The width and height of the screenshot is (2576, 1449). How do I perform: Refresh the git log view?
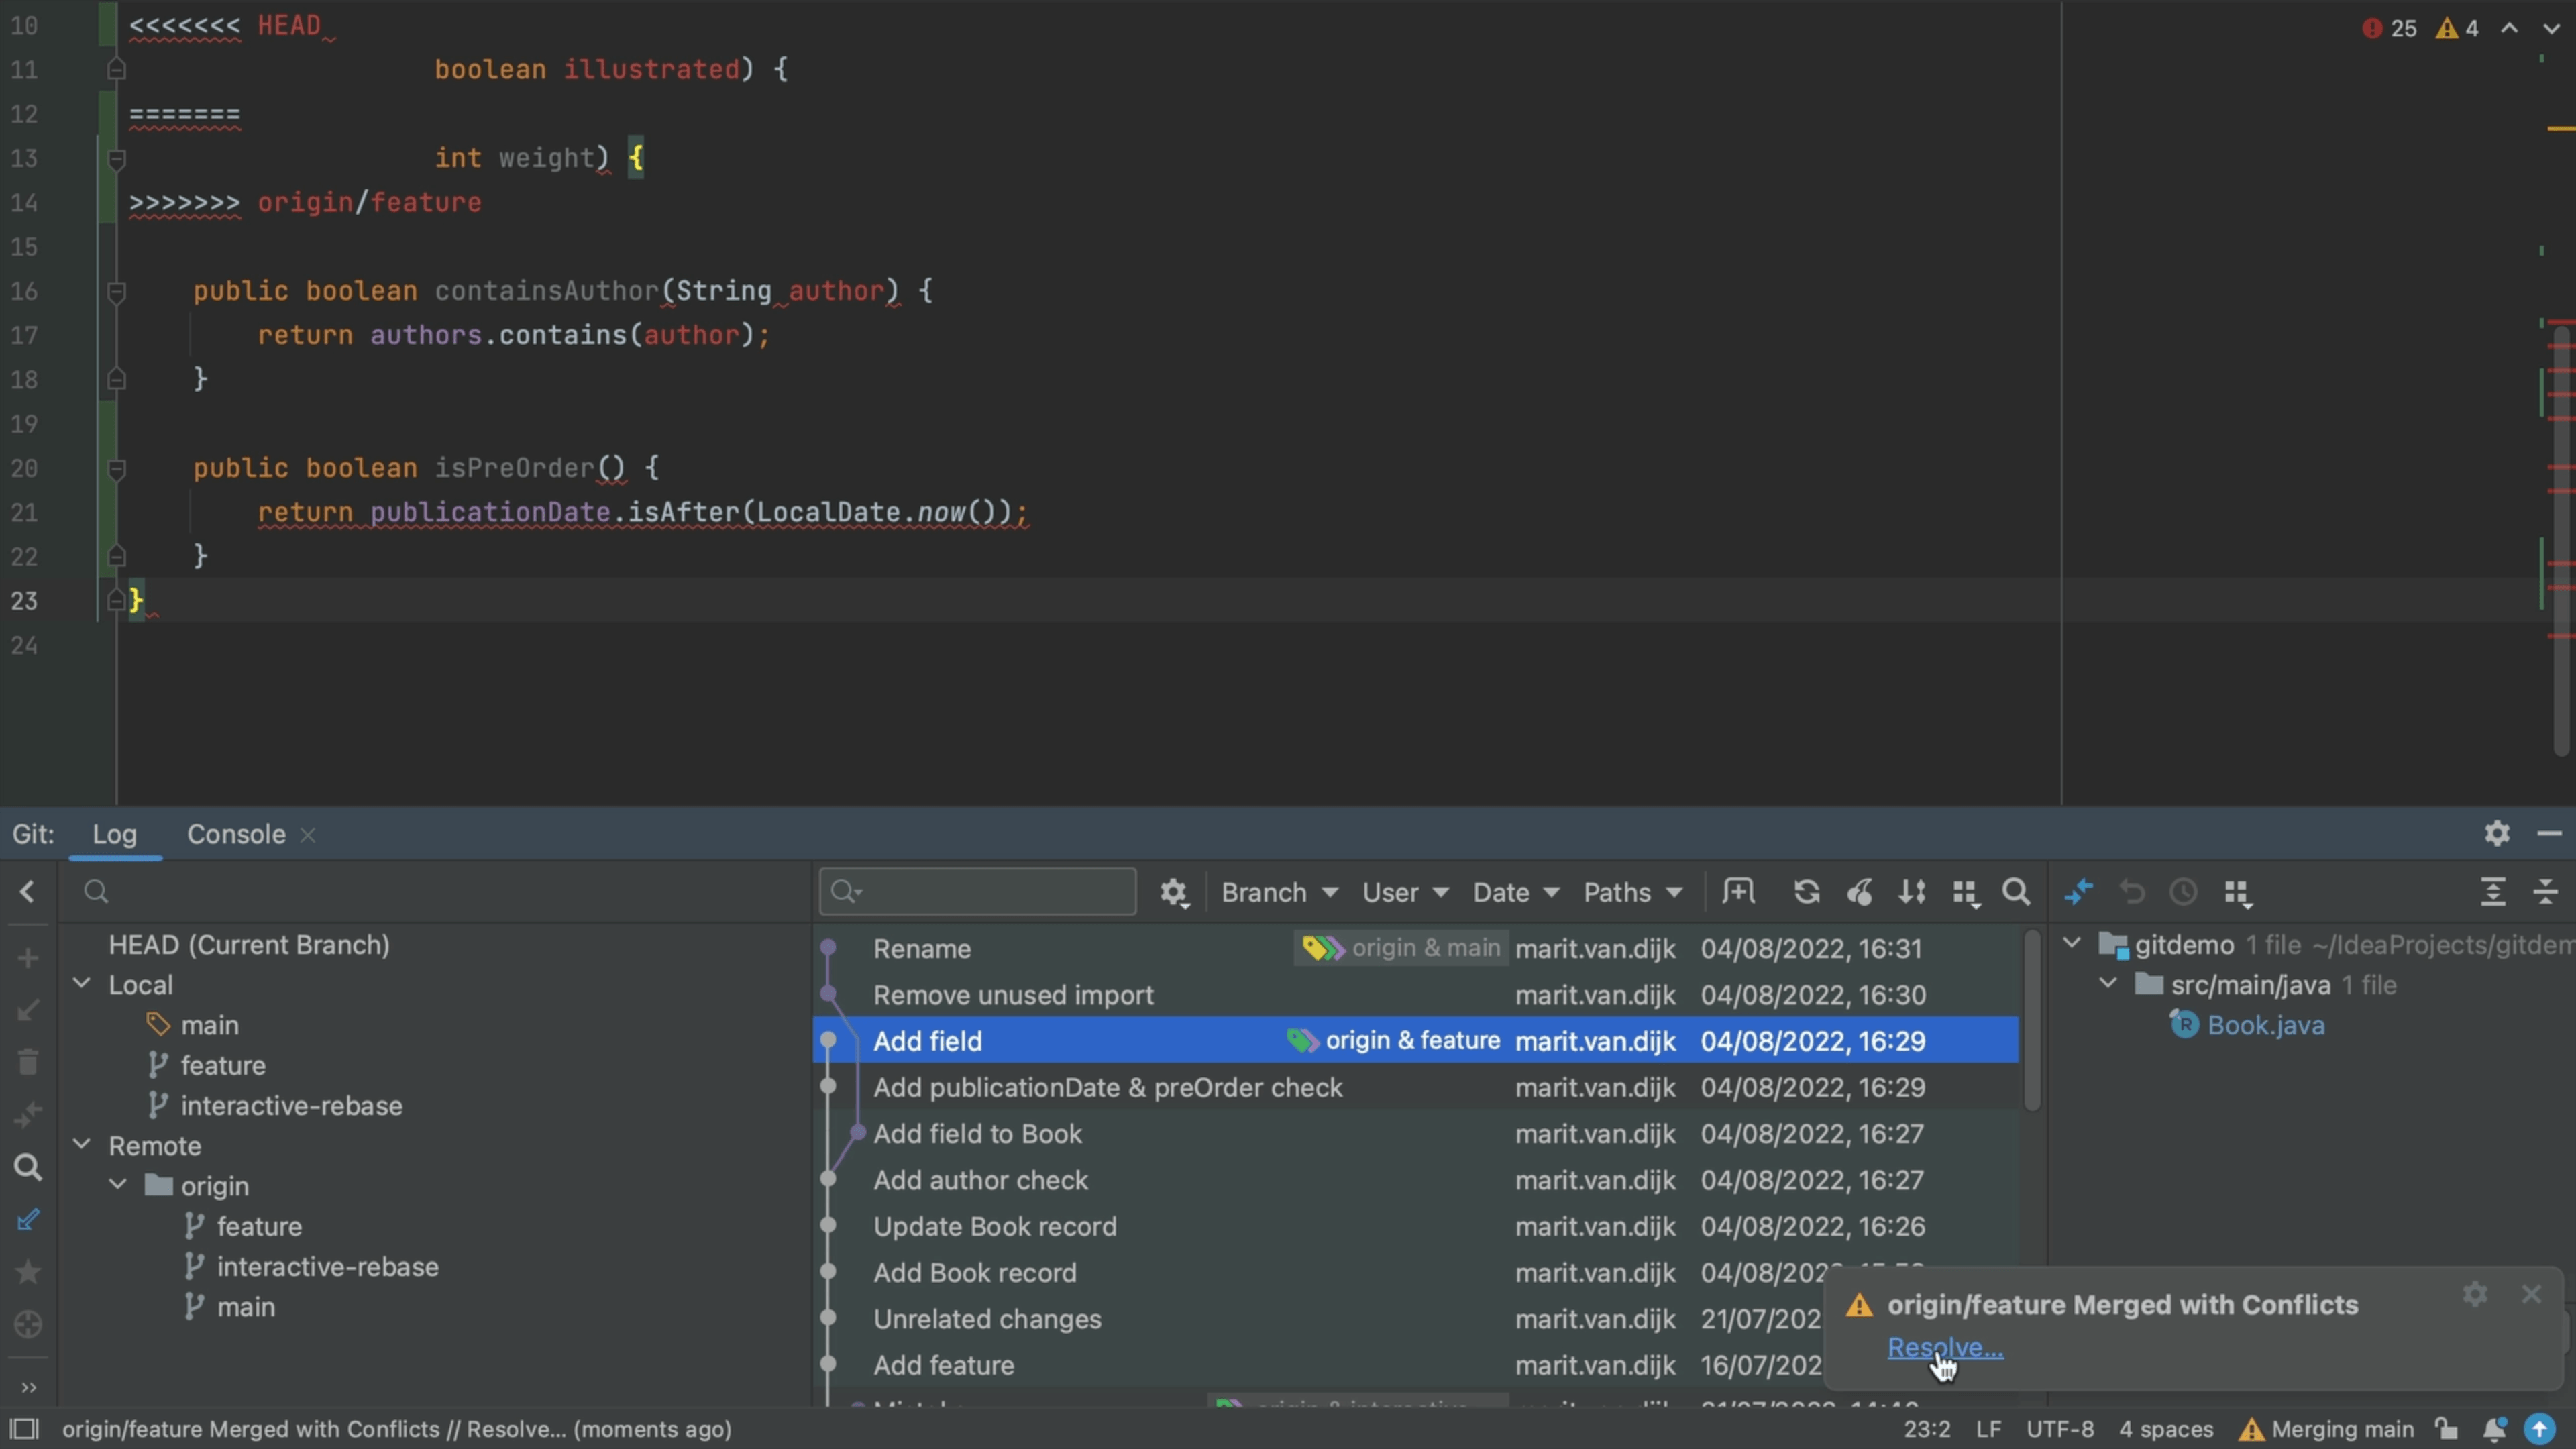tap(1806, 892)
